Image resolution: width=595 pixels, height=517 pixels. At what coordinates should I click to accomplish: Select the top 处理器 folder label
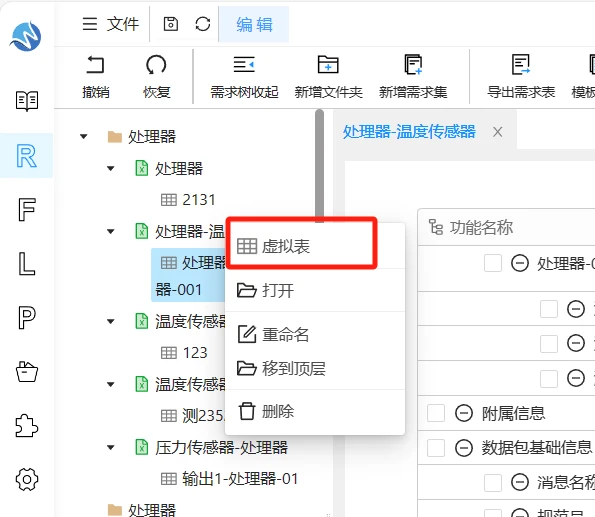[151, 137]
